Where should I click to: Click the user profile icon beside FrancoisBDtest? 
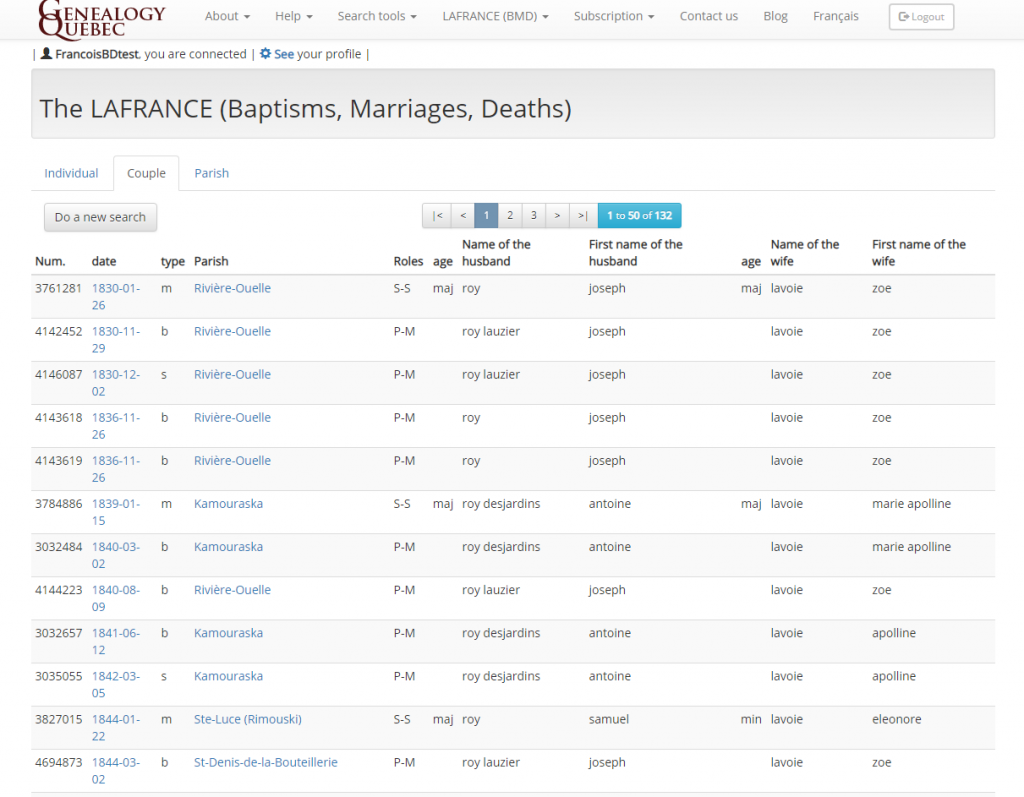coord(46,54)
